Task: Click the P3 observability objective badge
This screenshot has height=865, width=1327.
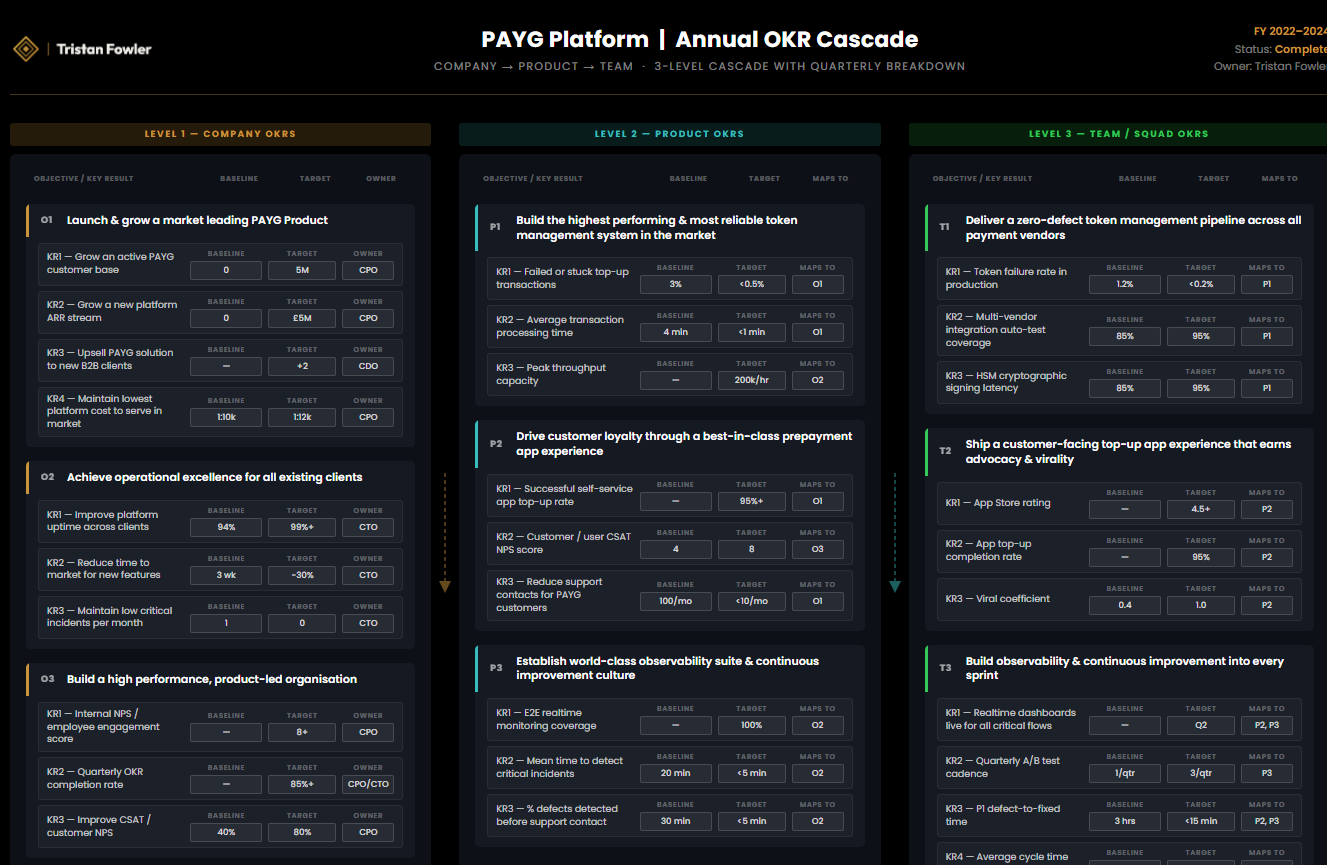Action: click(x=494, y=668)
